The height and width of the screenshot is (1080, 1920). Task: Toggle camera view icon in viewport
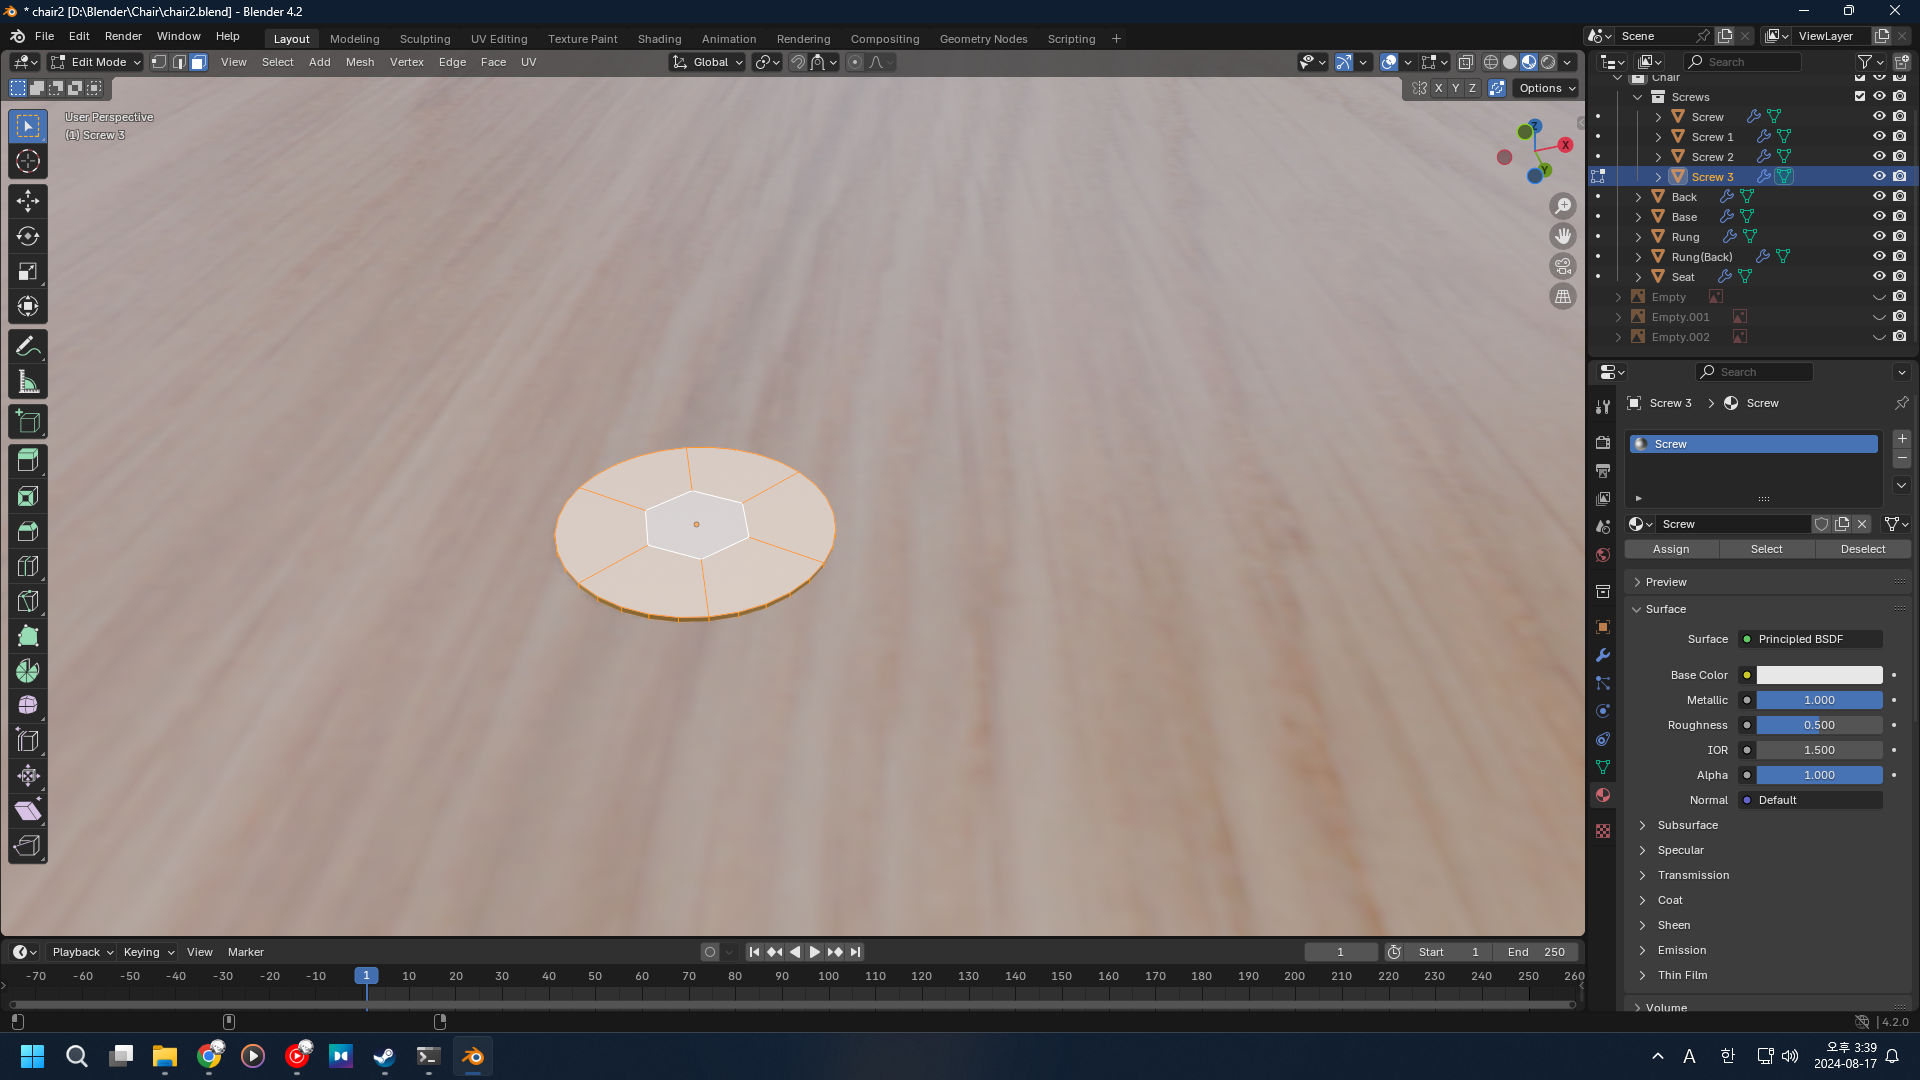[x=1563, y=266]
